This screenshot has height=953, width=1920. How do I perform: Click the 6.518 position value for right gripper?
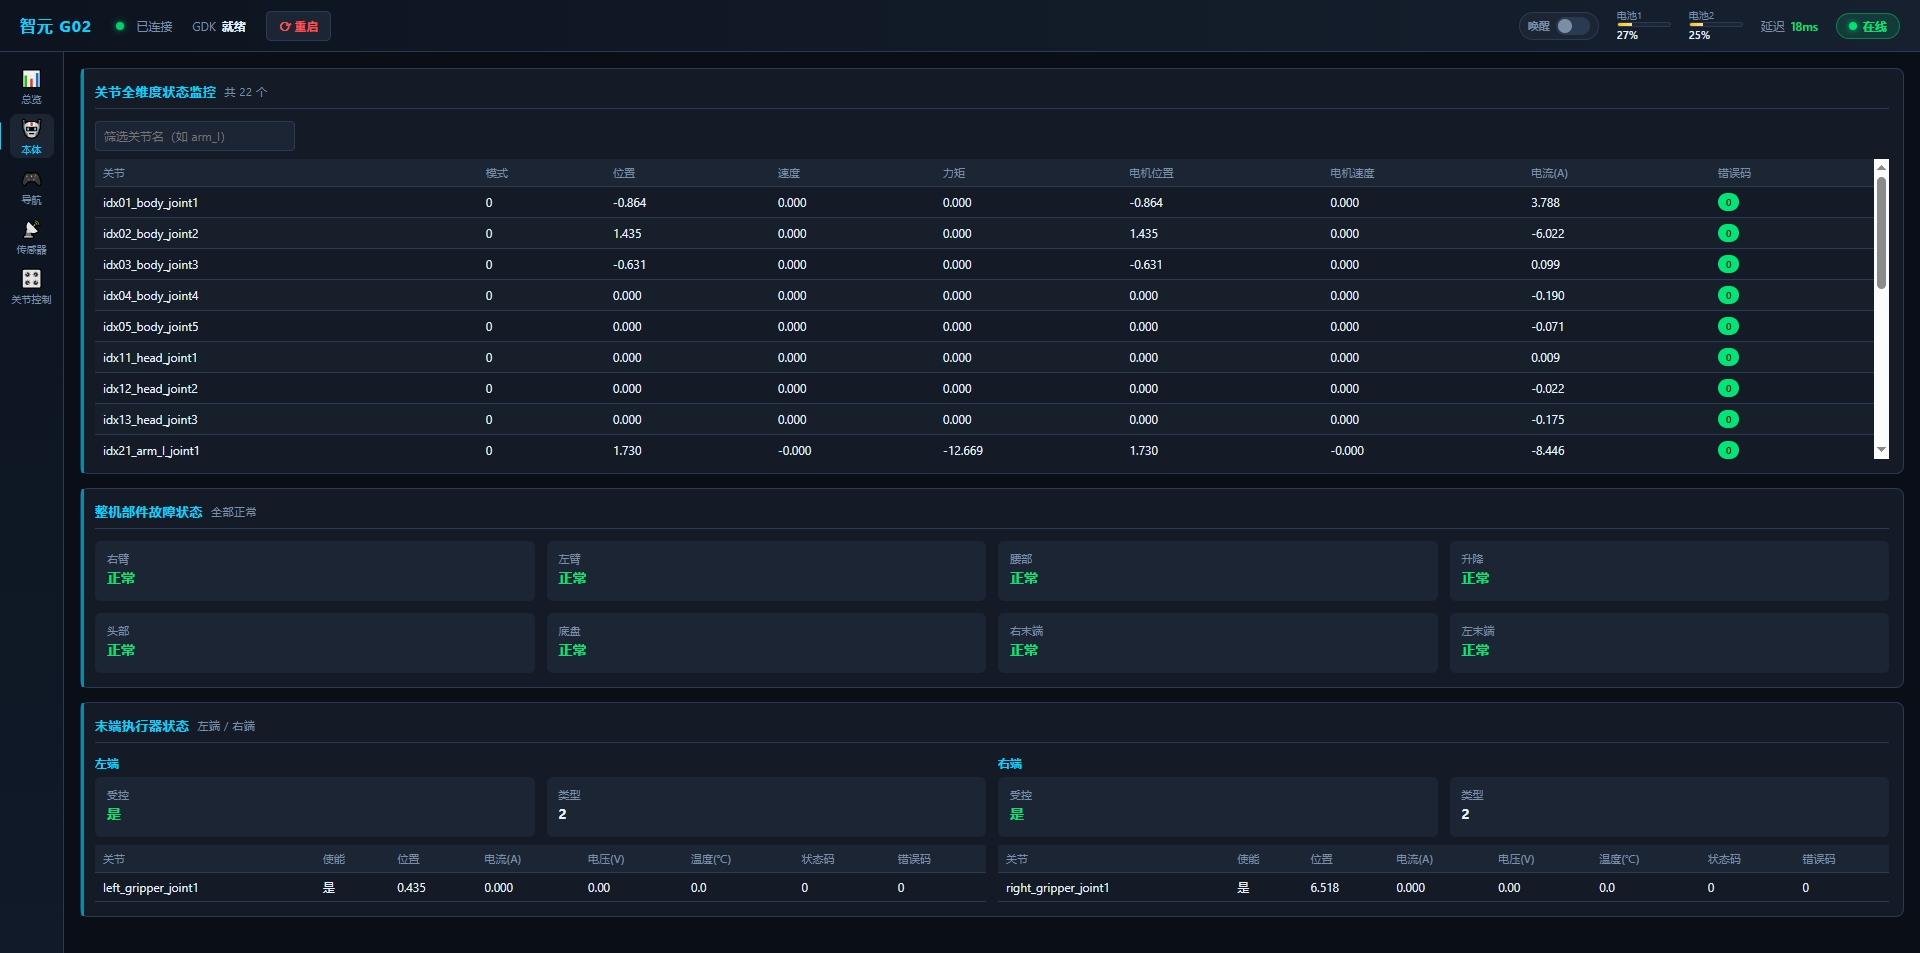pos(1324,887)
